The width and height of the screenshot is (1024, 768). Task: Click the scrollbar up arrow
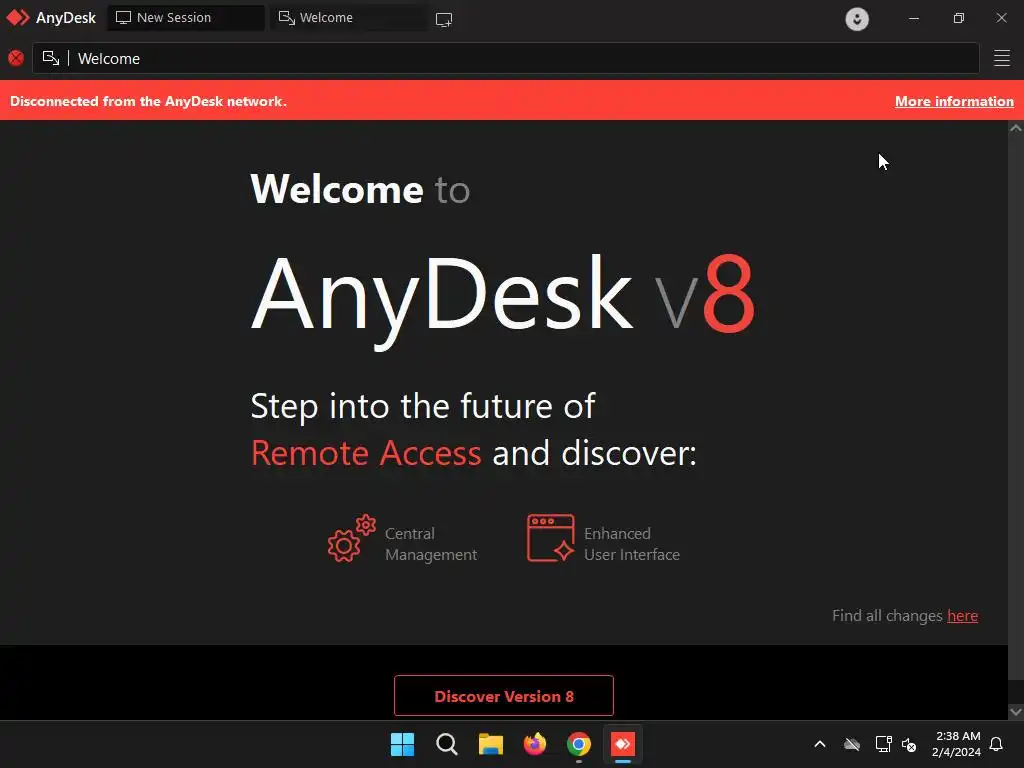tap(1016, 128)
